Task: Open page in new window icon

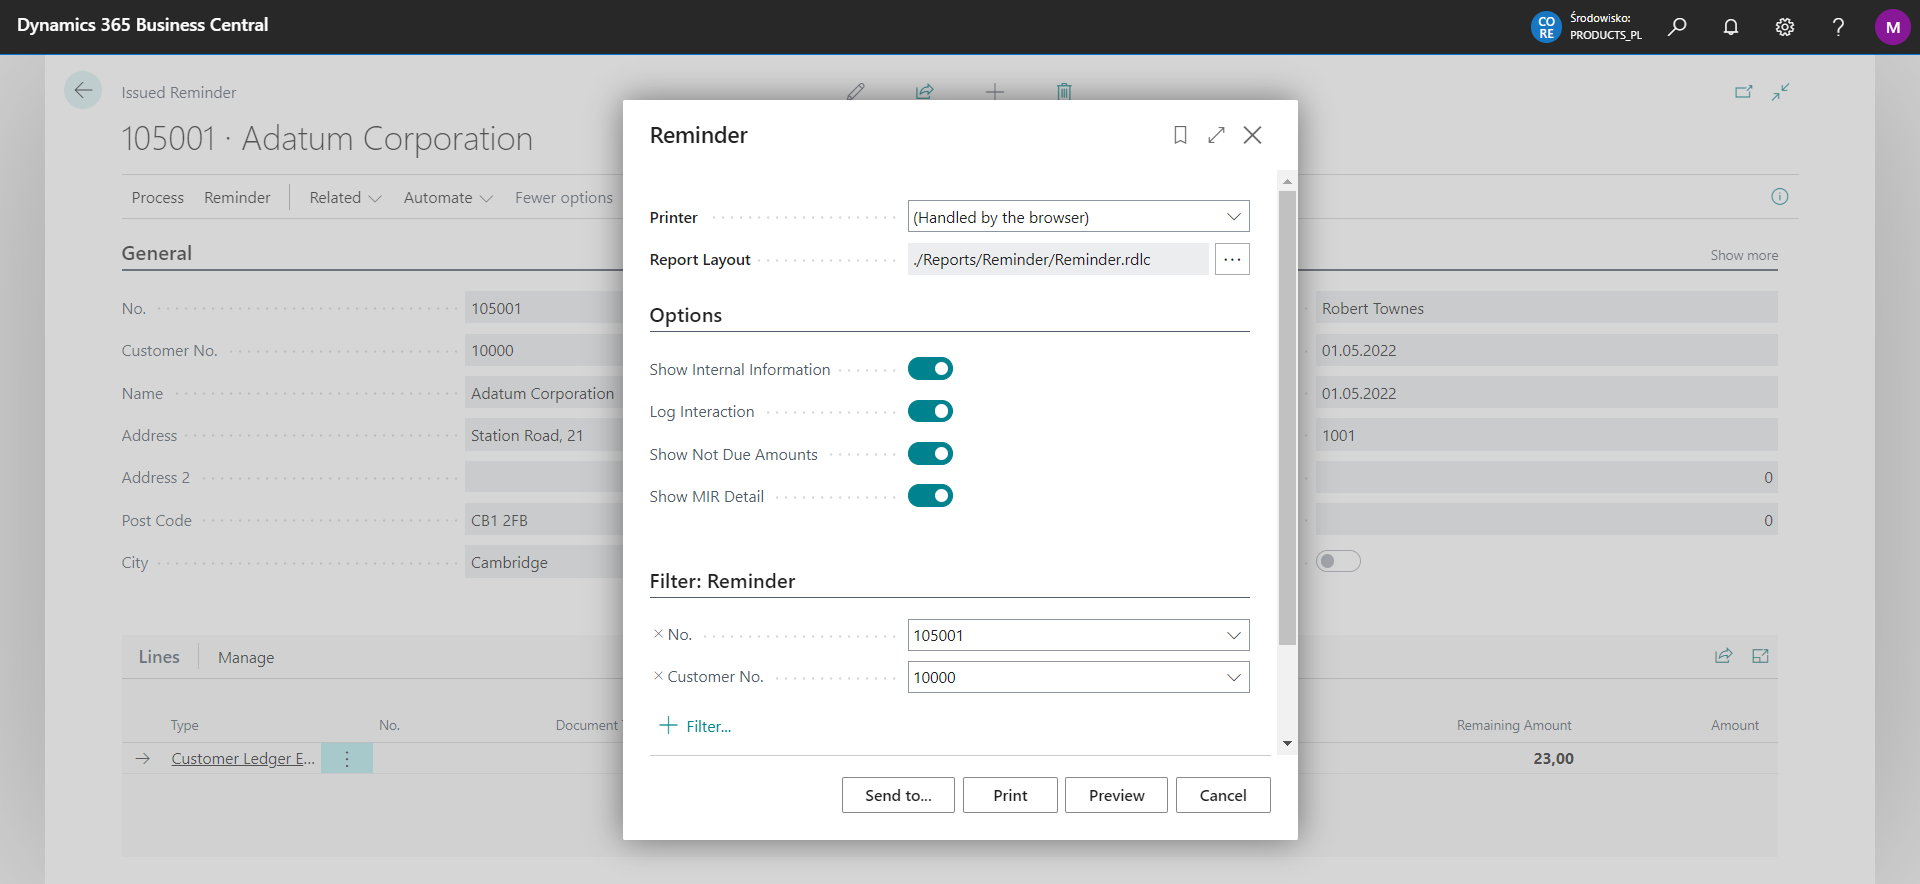Action: (1743, 92)
